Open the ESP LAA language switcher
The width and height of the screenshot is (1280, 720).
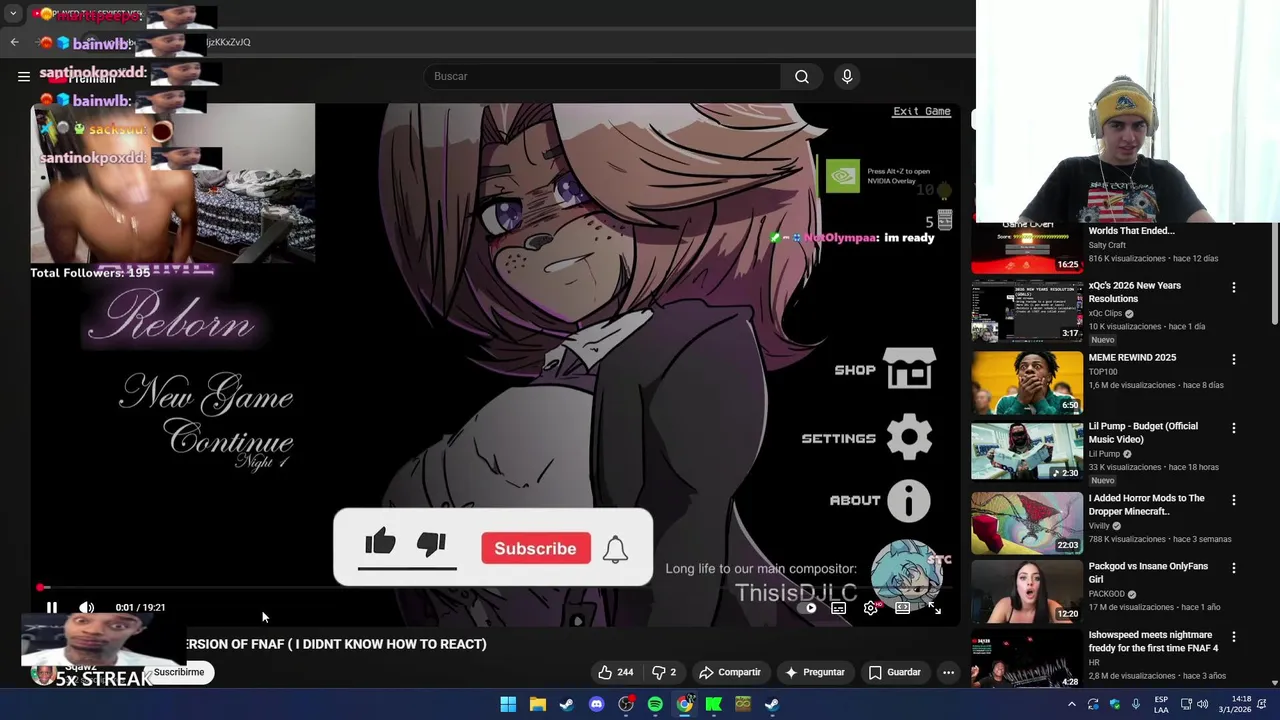click(1161, 704)
